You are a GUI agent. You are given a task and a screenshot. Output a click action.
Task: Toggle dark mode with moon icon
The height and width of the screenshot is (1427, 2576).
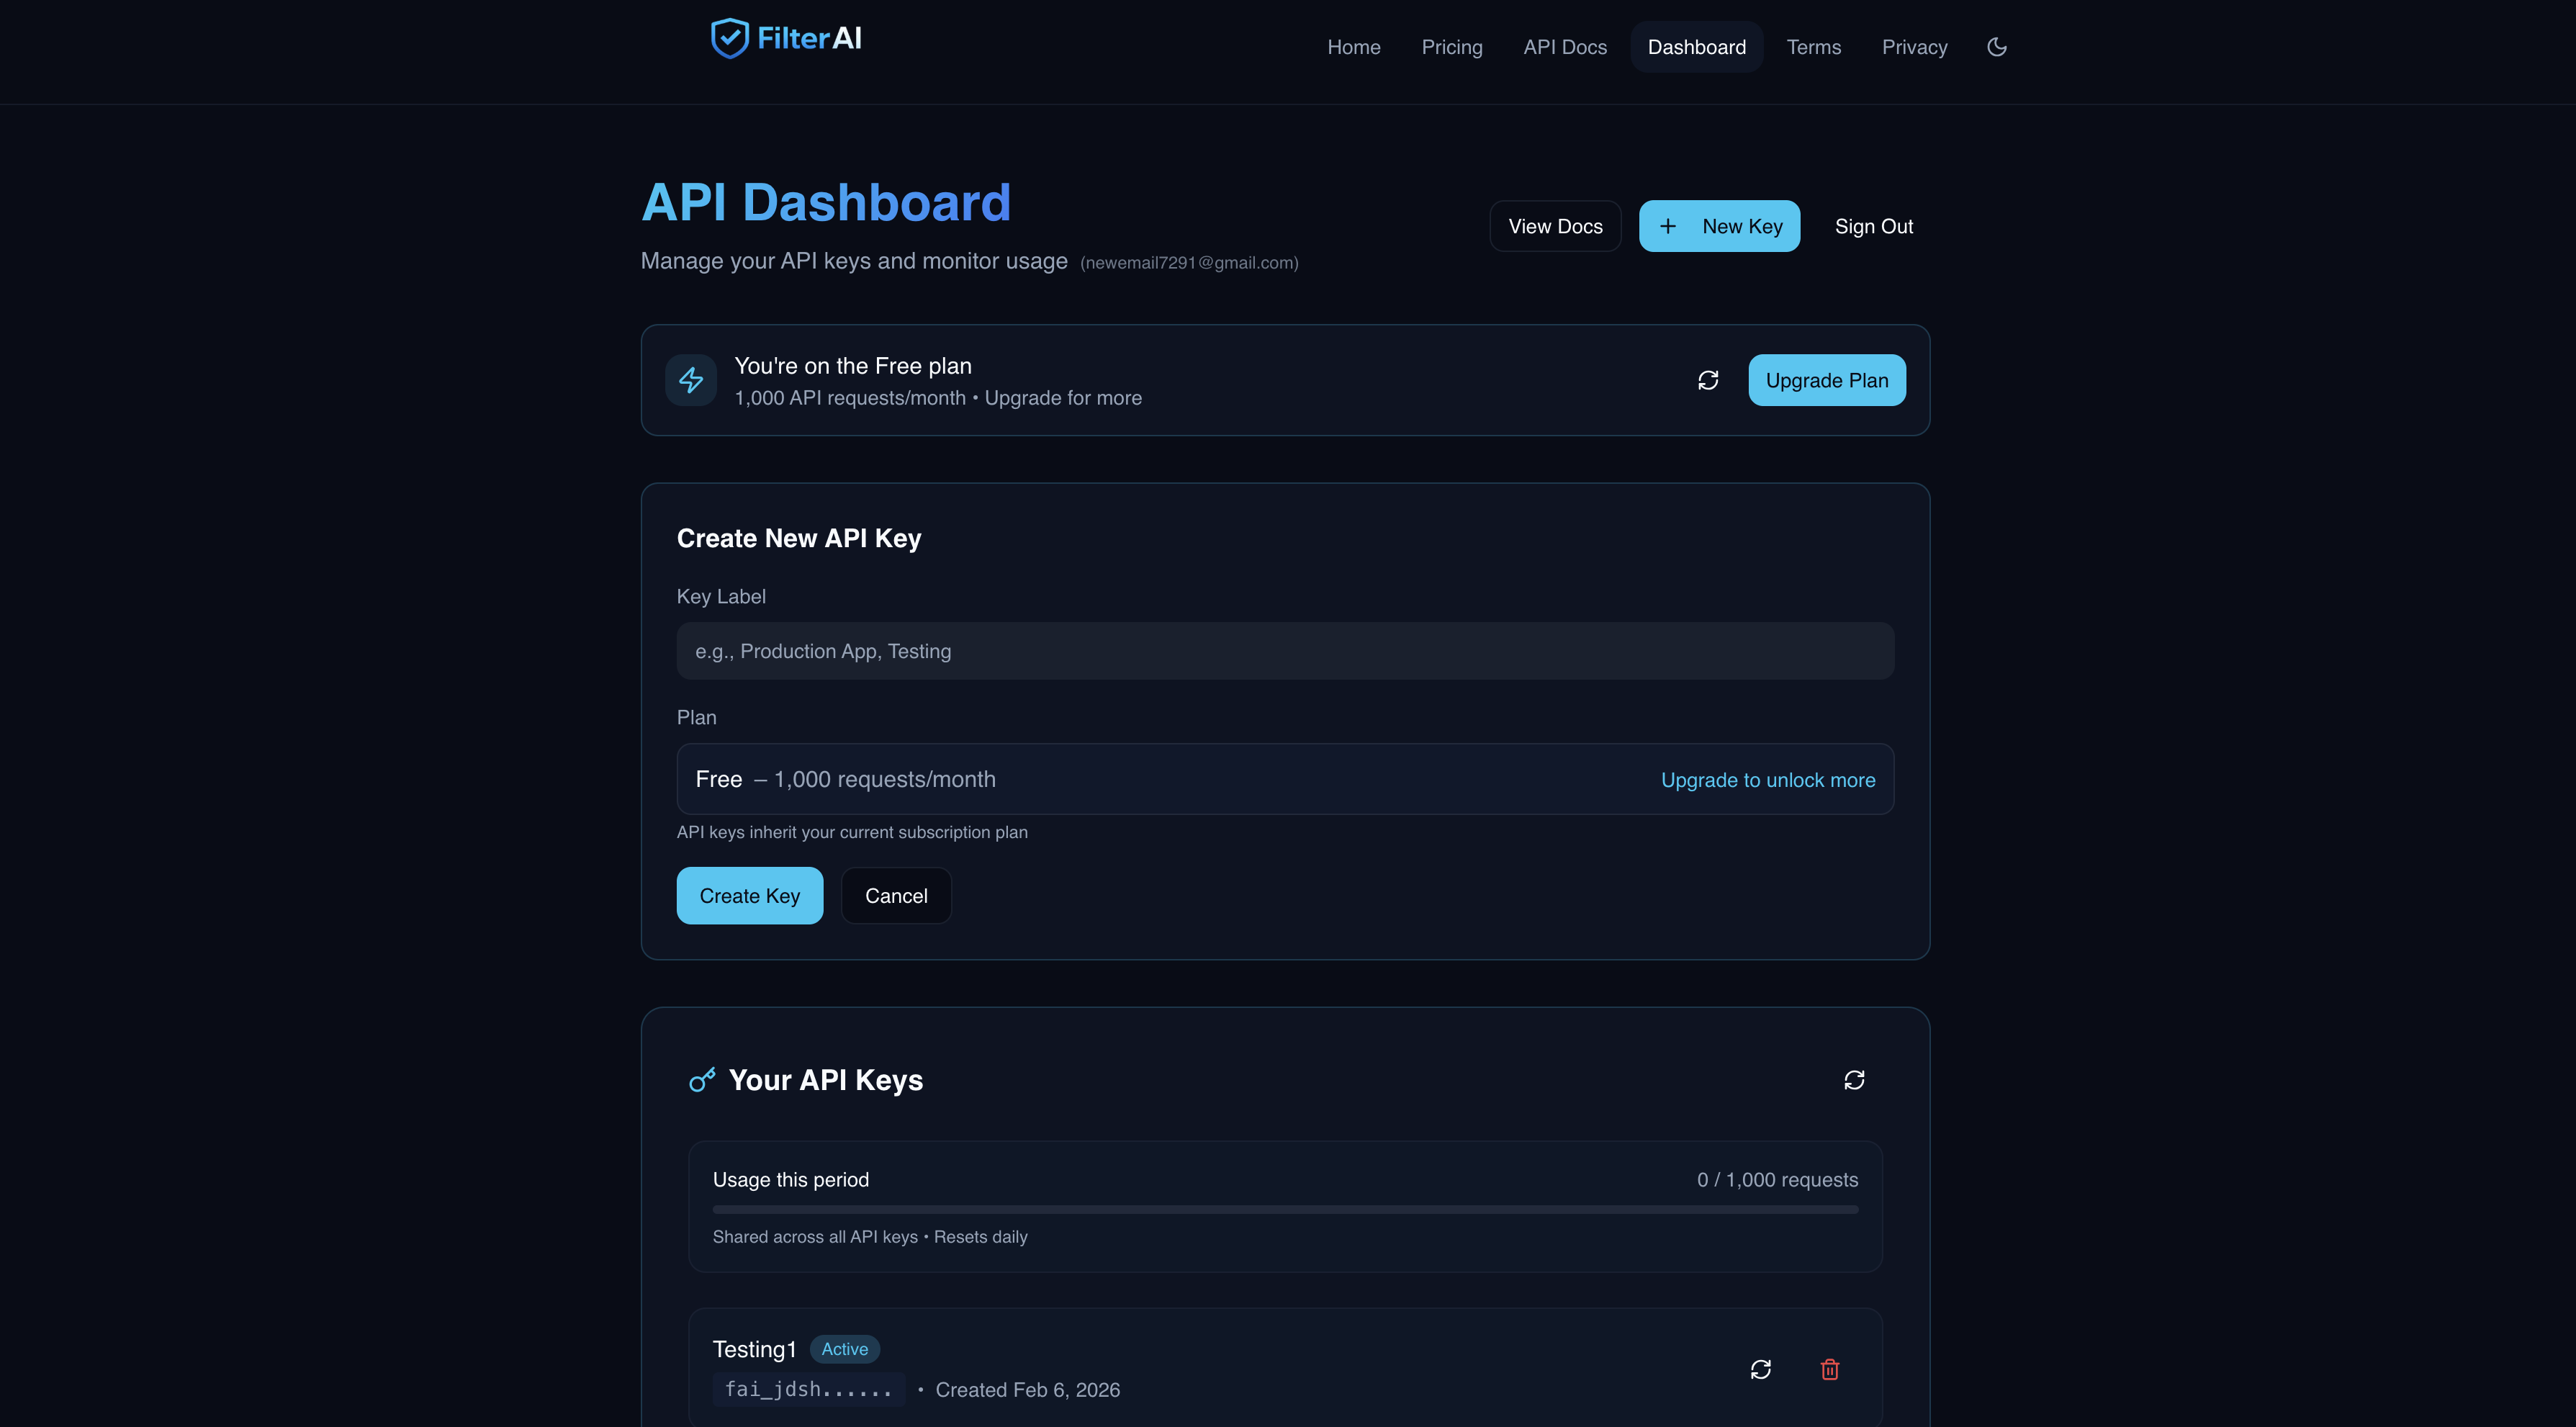[x=1996, y=47]
